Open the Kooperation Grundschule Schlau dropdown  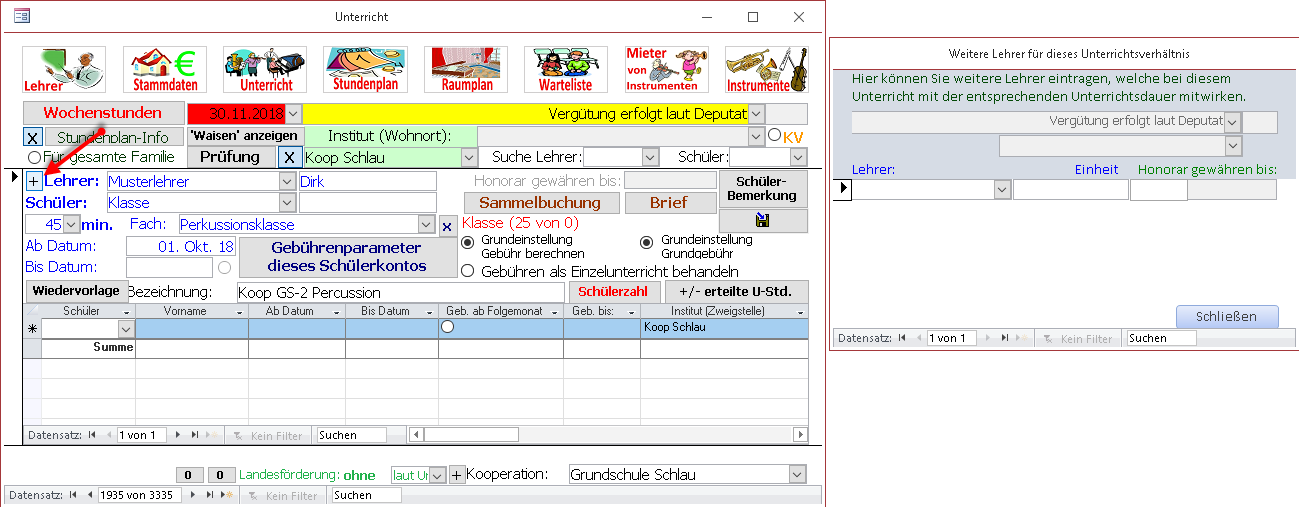click(797, 475)
